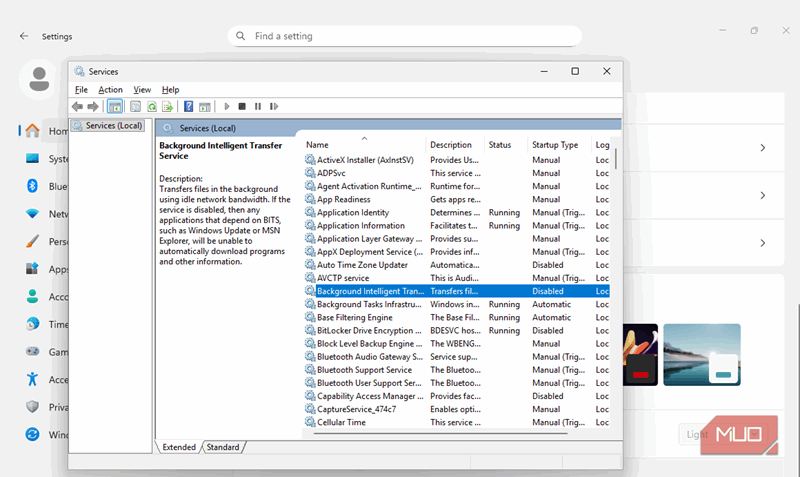Screen dimensions: 800x477
Task: Open the Action menu
Action: click(x=110, y=90)
